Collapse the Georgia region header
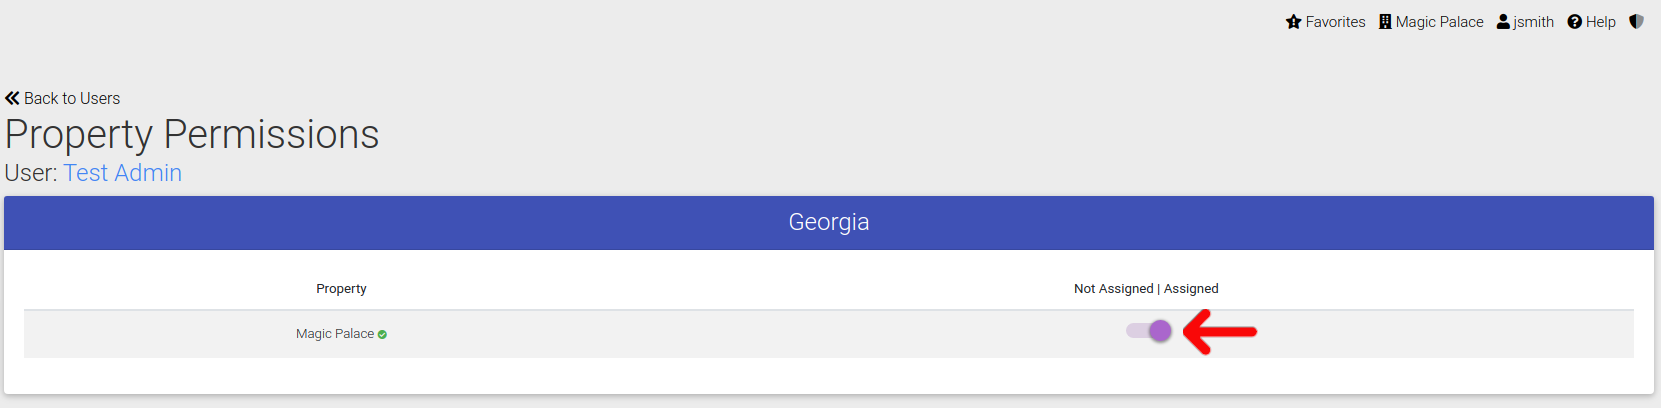 pos(829,222)
